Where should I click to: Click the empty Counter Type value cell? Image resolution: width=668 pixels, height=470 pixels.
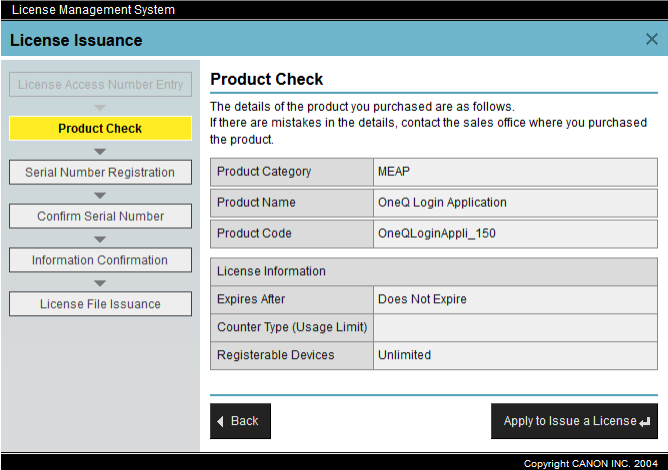[515, 328]
